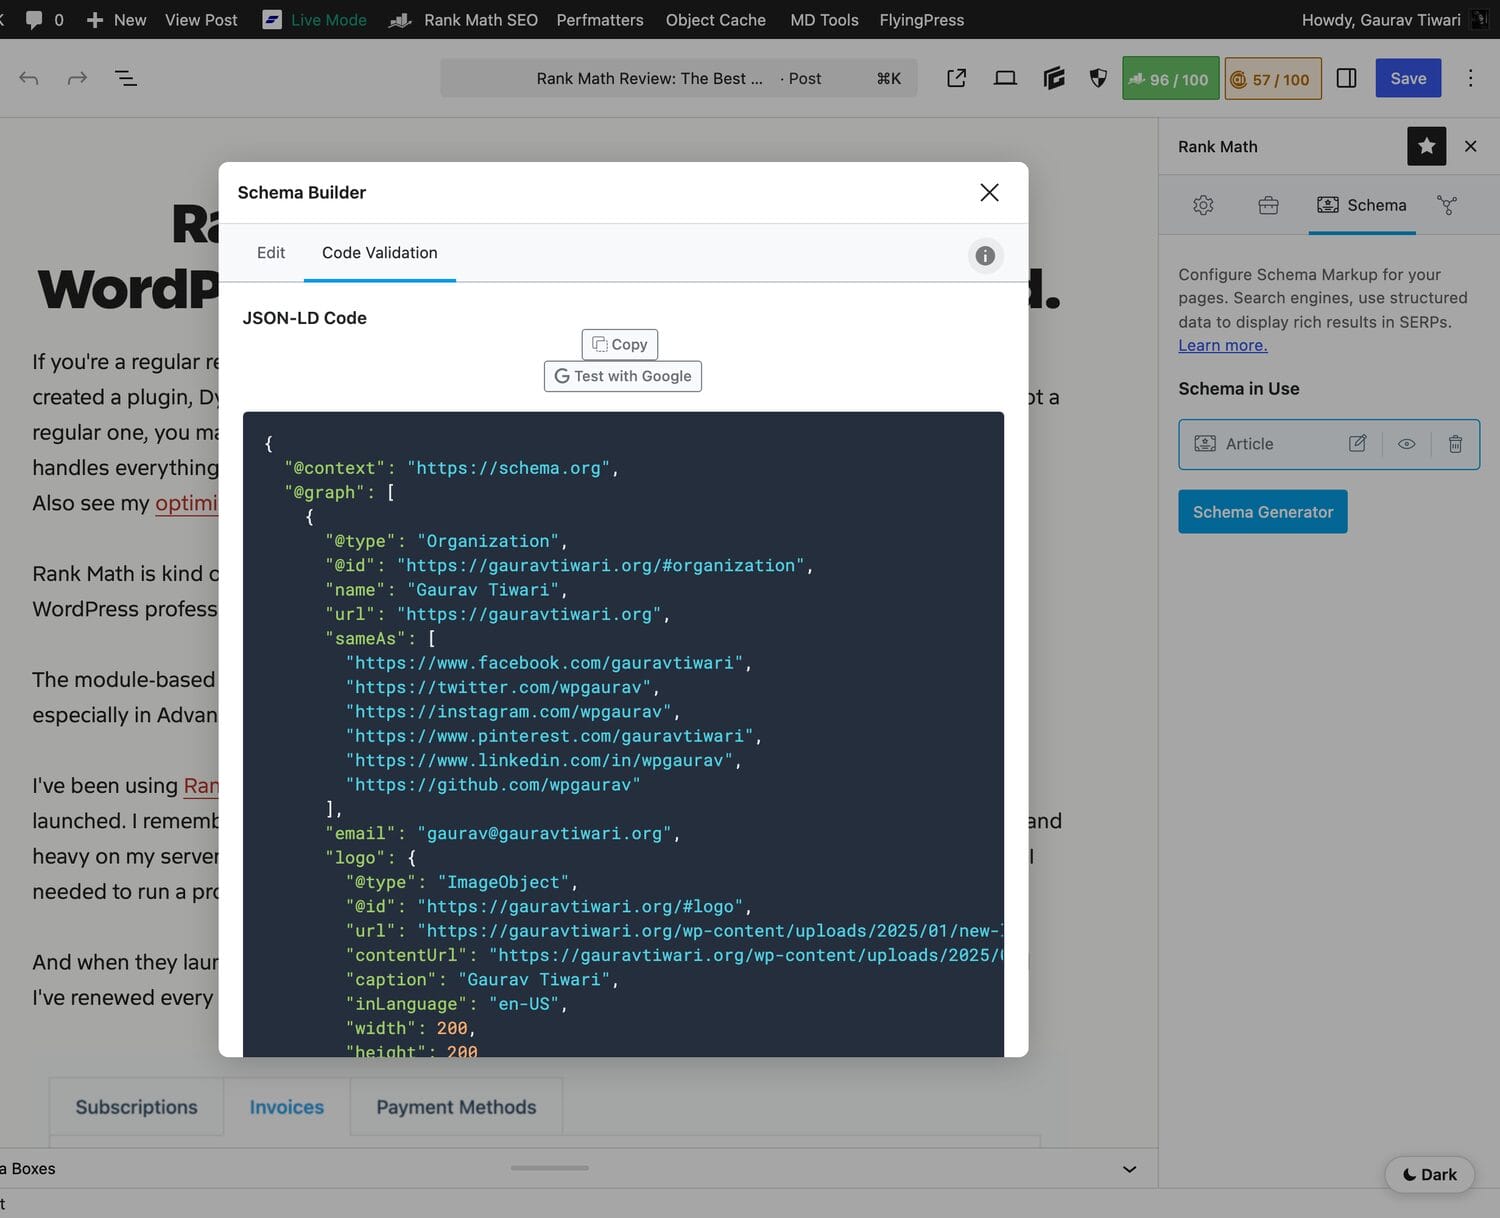The height and width of the screenshot is (1218, 1500).
Task: Open Rank Math Social share tab
Action: click(x=1447, y=205)
